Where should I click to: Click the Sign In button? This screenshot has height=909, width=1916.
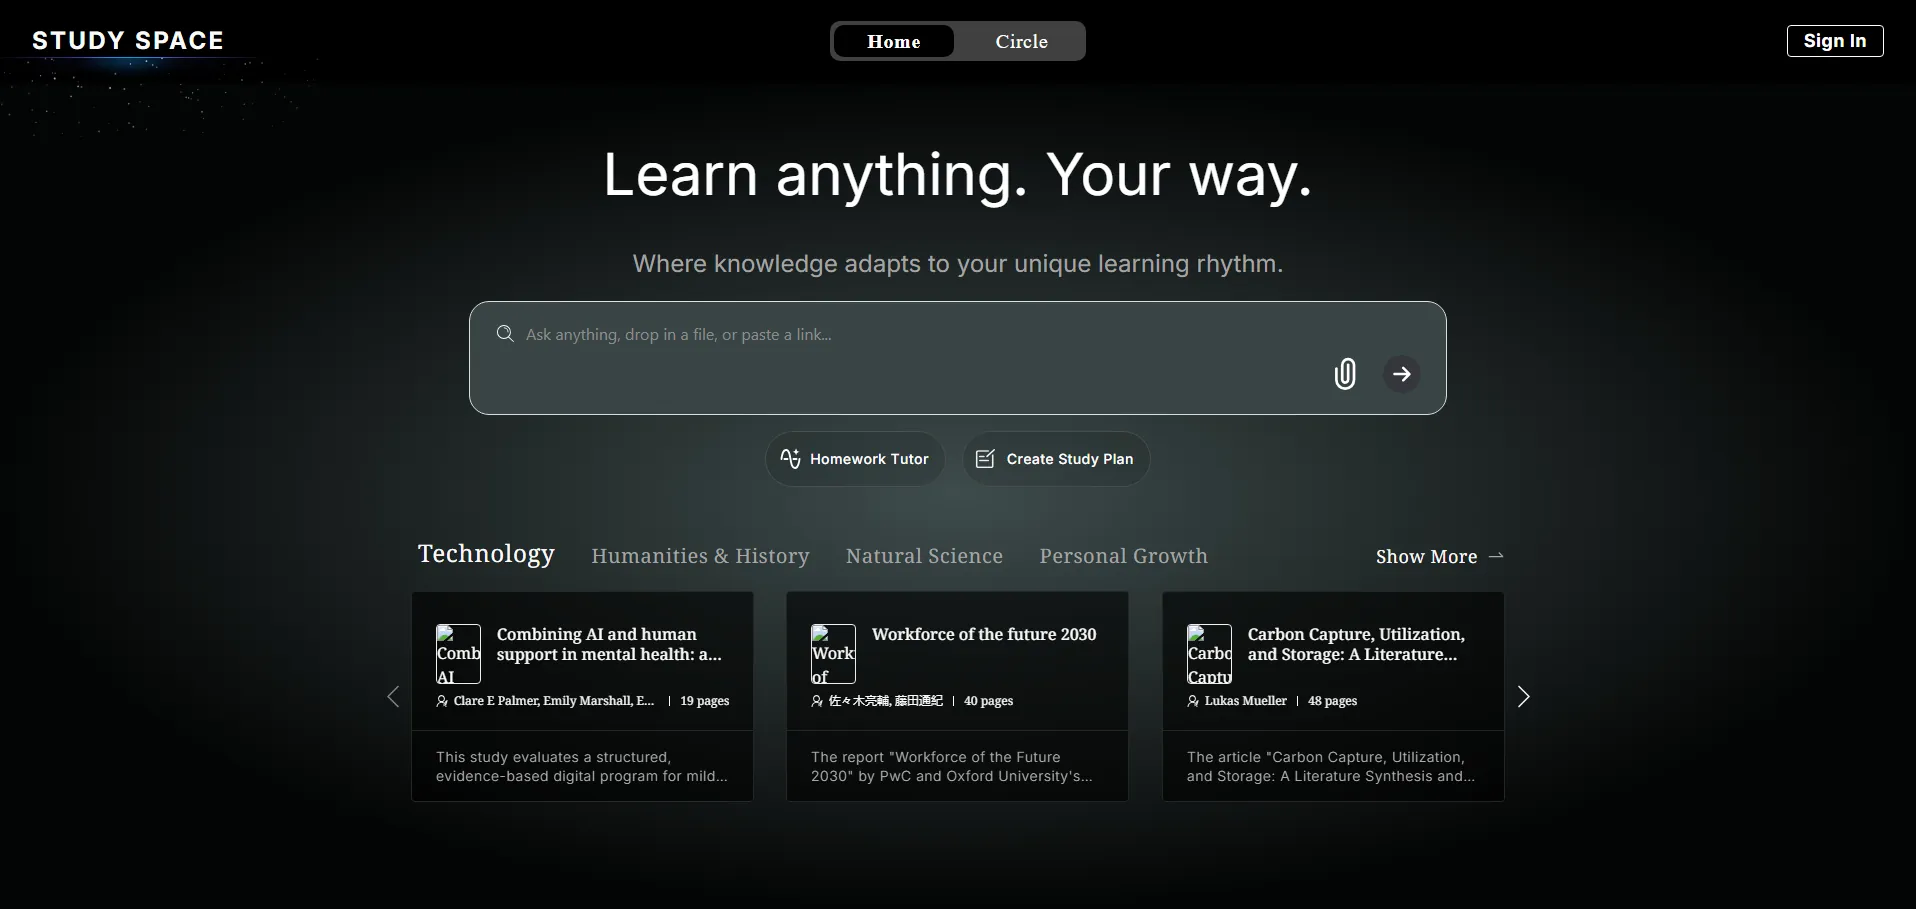coord(1834,41)
